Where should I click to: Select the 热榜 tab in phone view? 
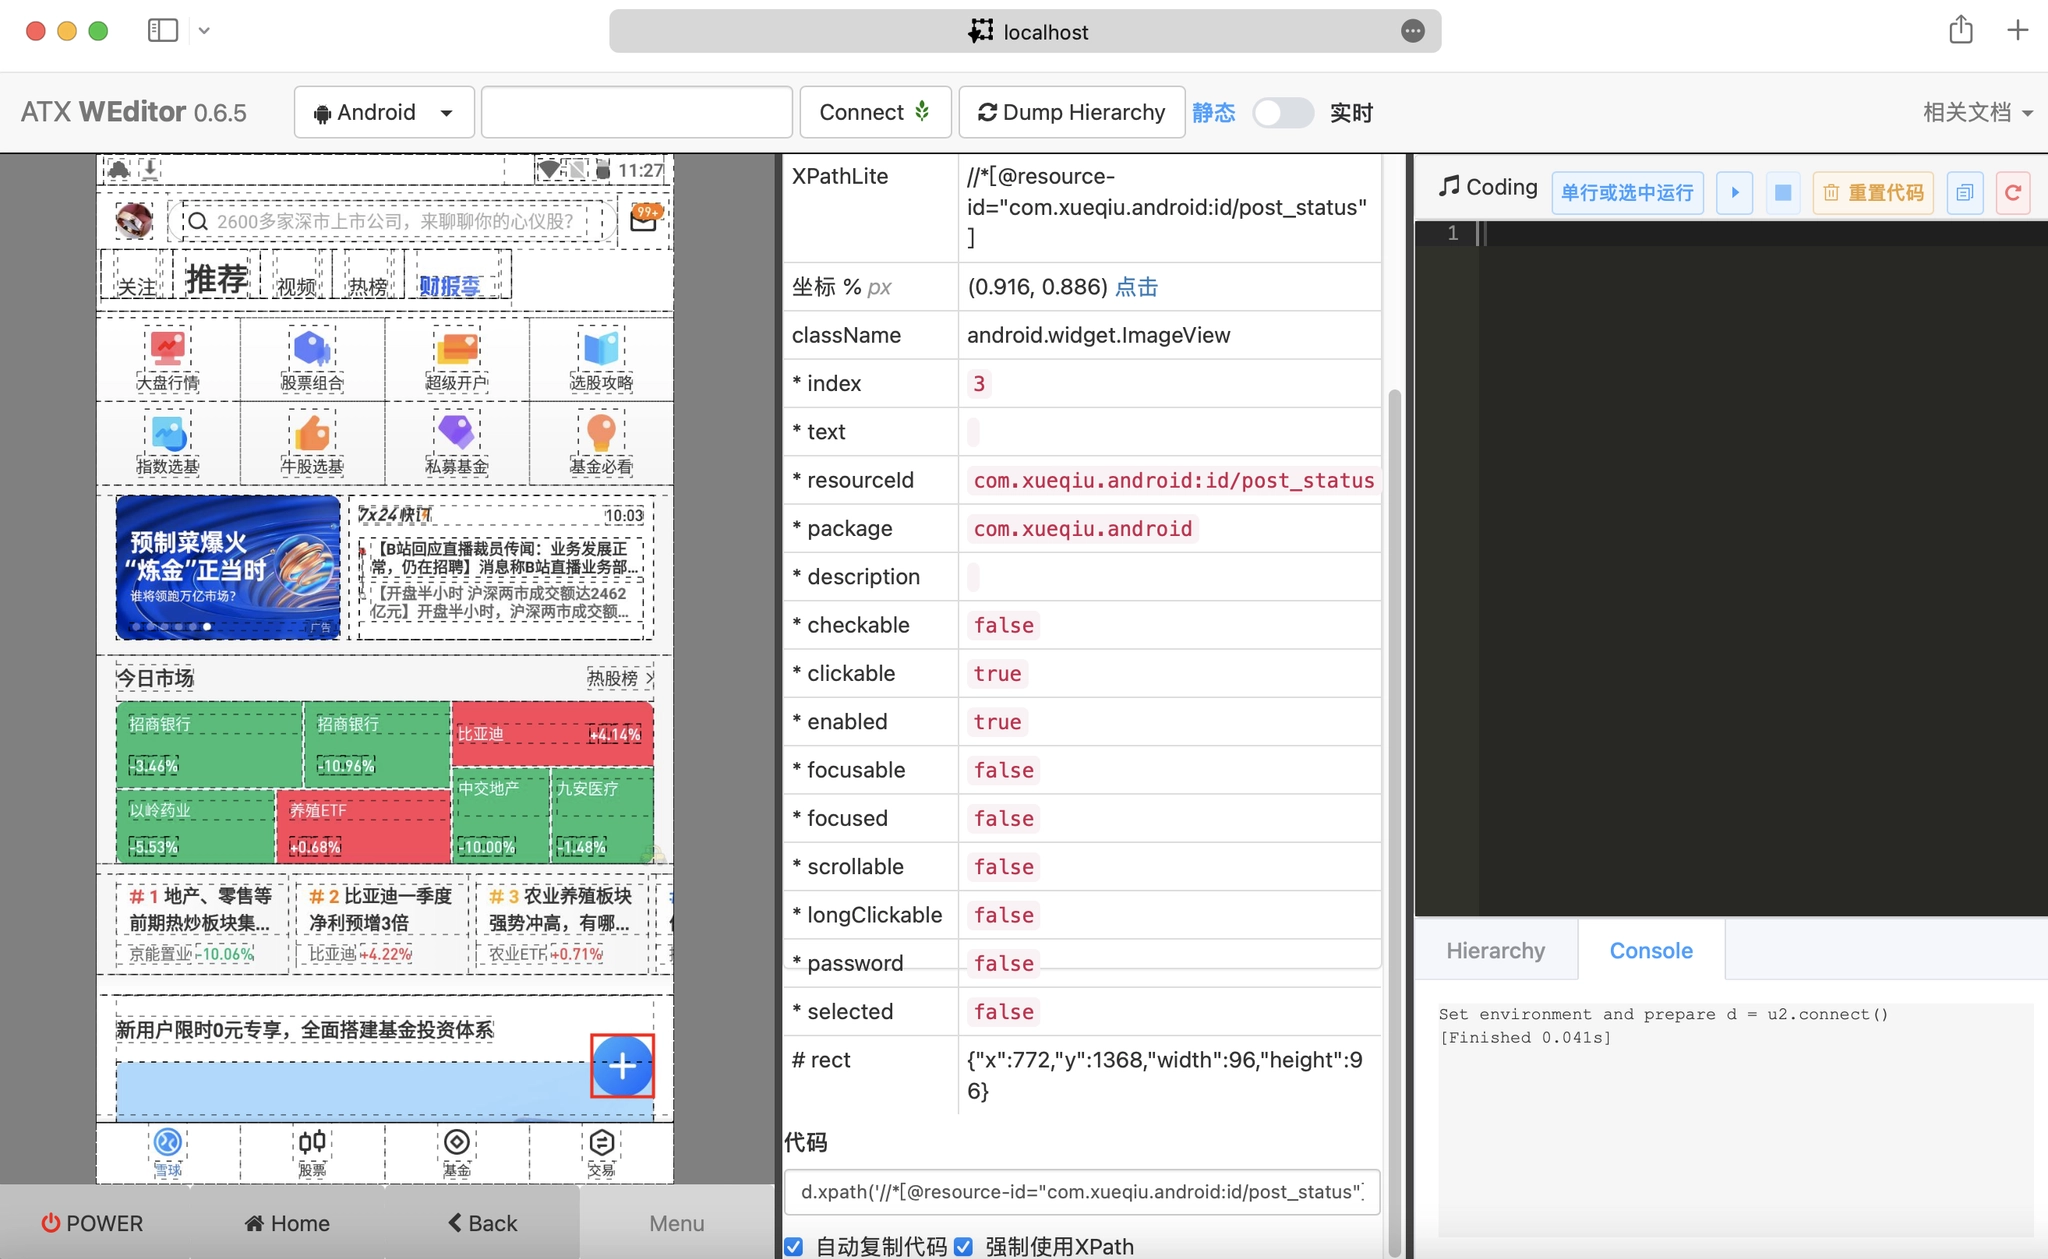pyautogui.click(x=367, y=286)
